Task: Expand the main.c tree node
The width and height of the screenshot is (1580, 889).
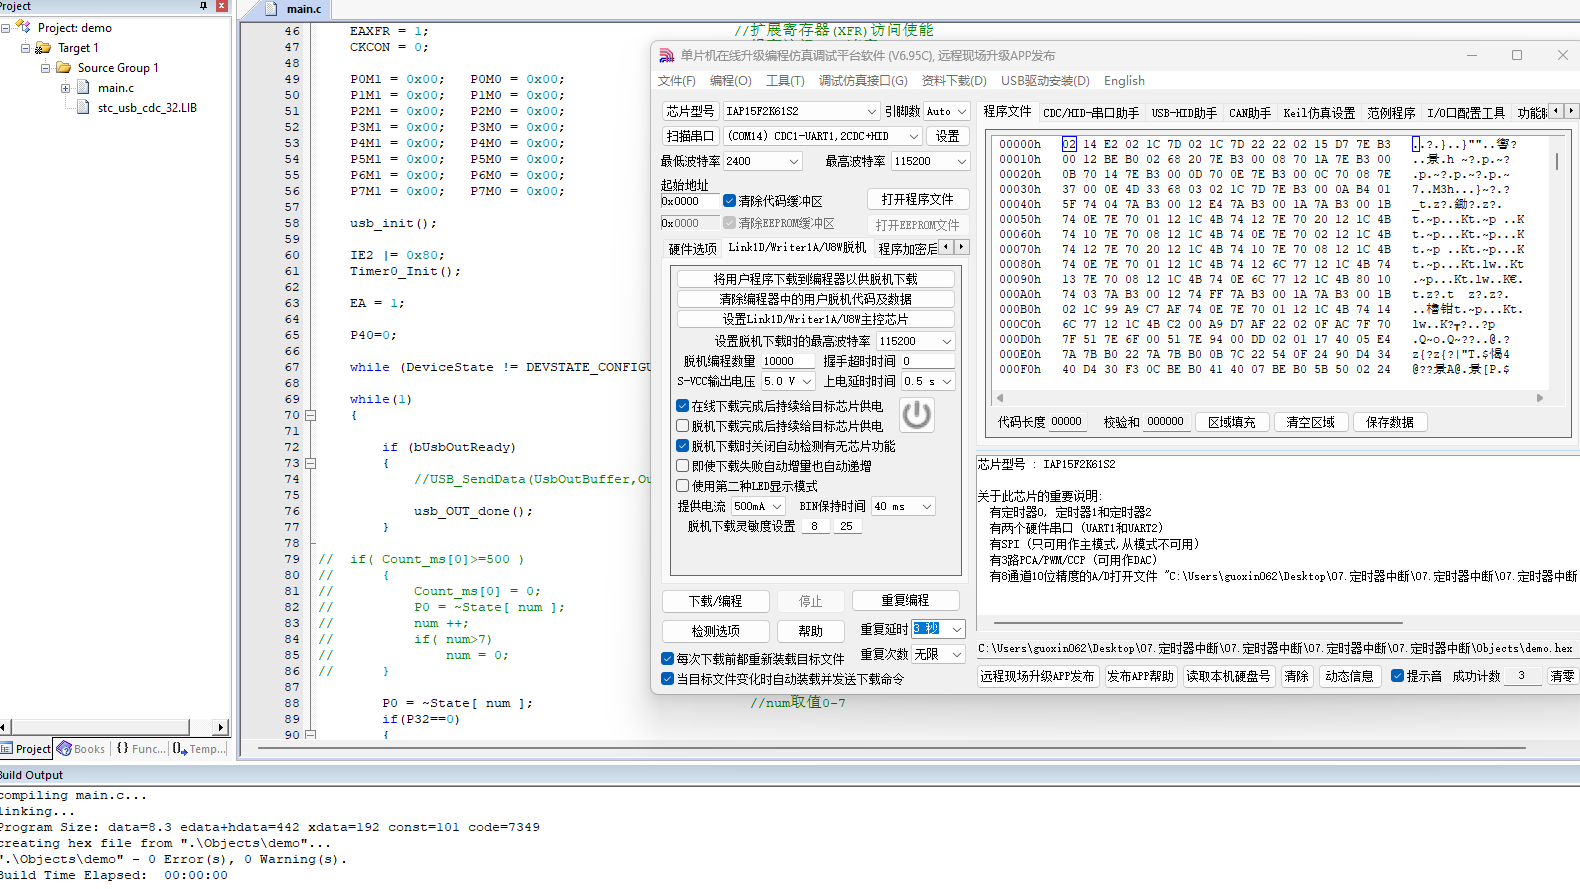Action: pos(66,88)
